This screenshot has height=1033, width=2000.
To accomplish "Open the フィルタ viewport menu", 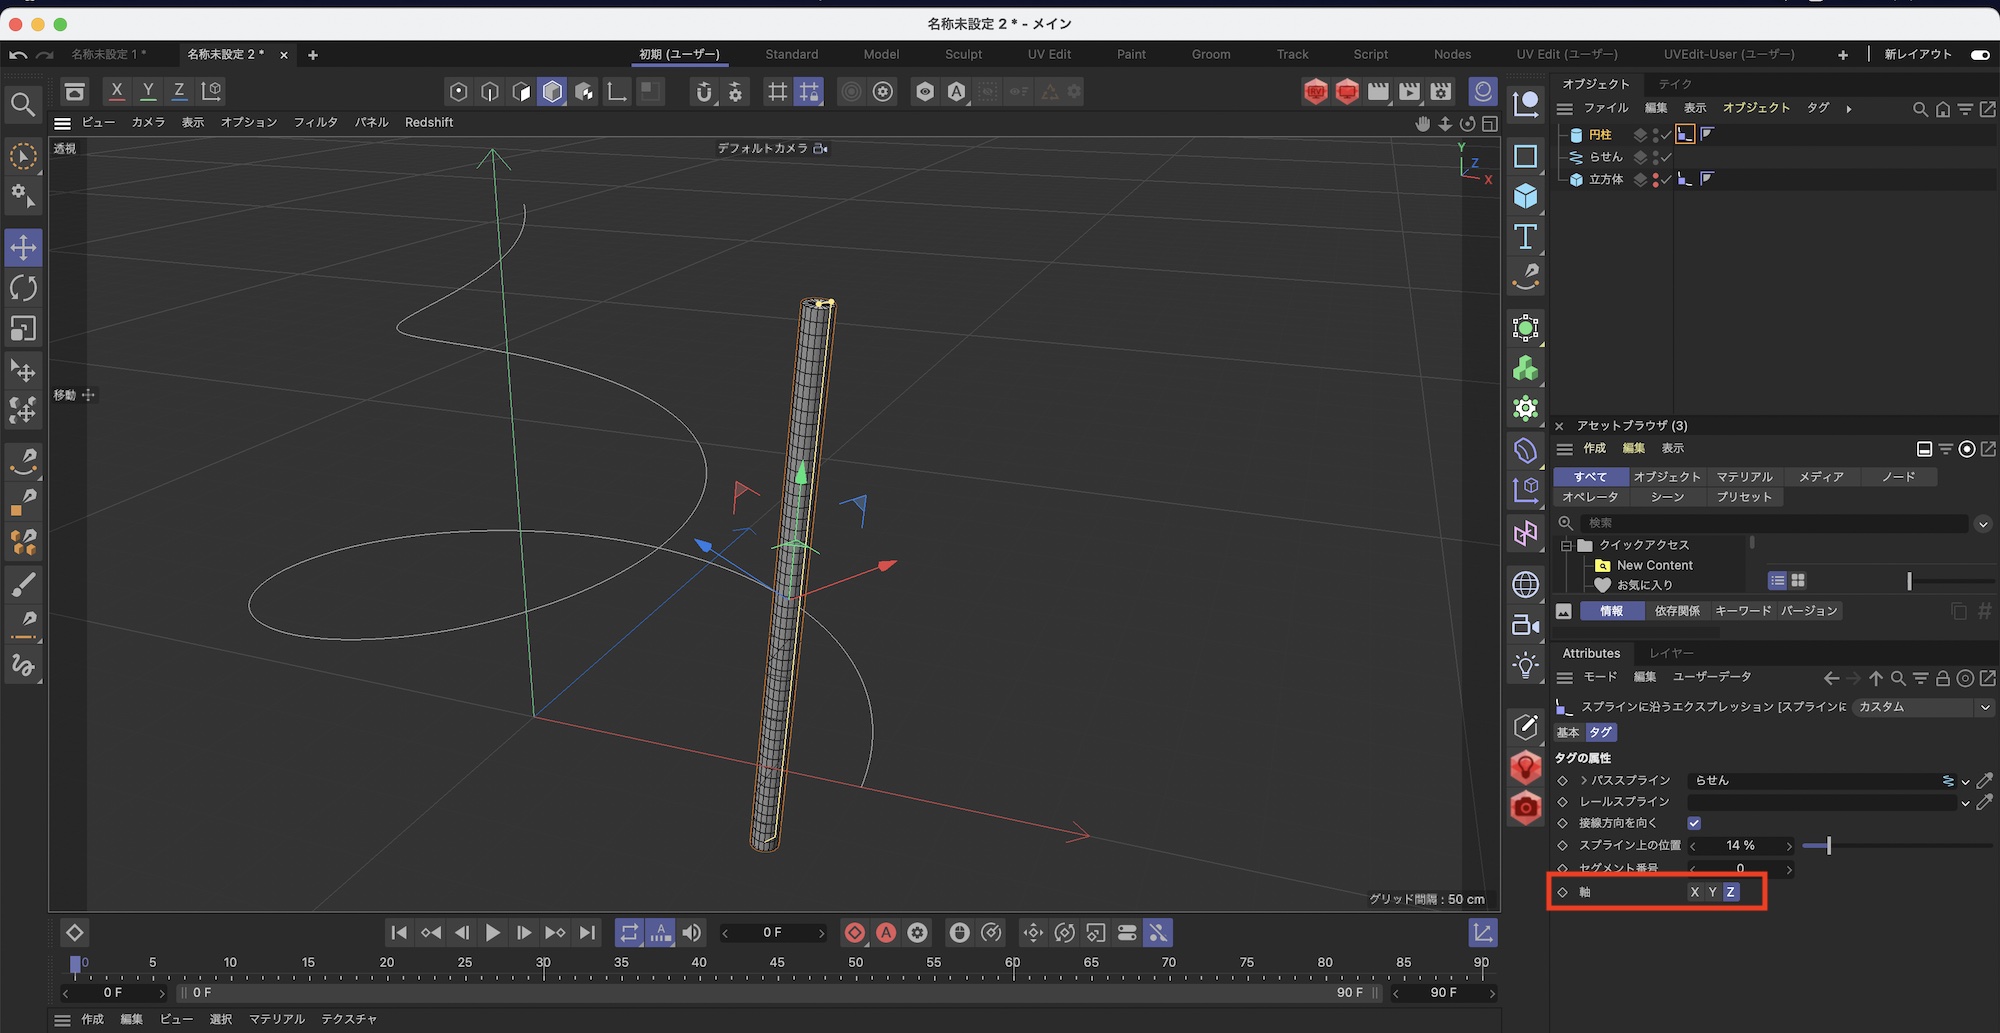I will [x=315, y=122].
